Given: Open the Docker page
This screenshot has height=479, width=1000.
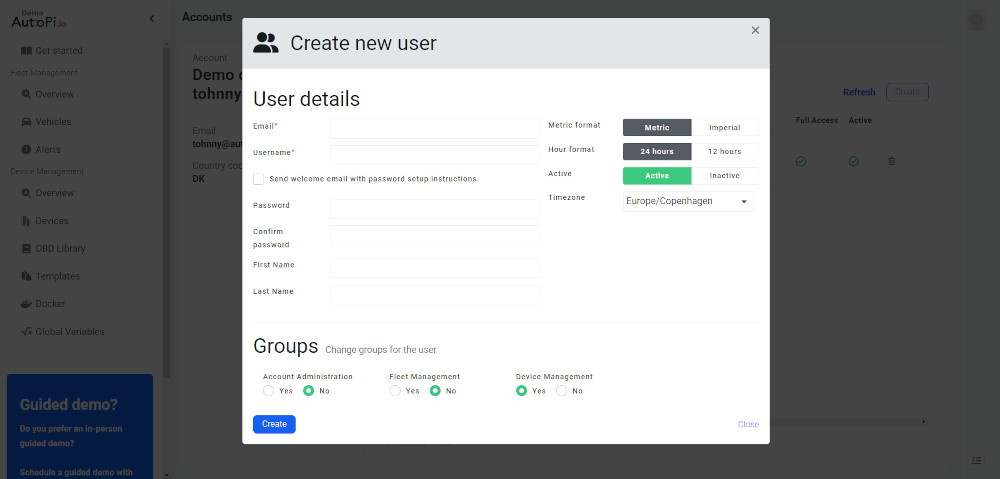Looking at the screenshot, I should [x=50, y=304].
